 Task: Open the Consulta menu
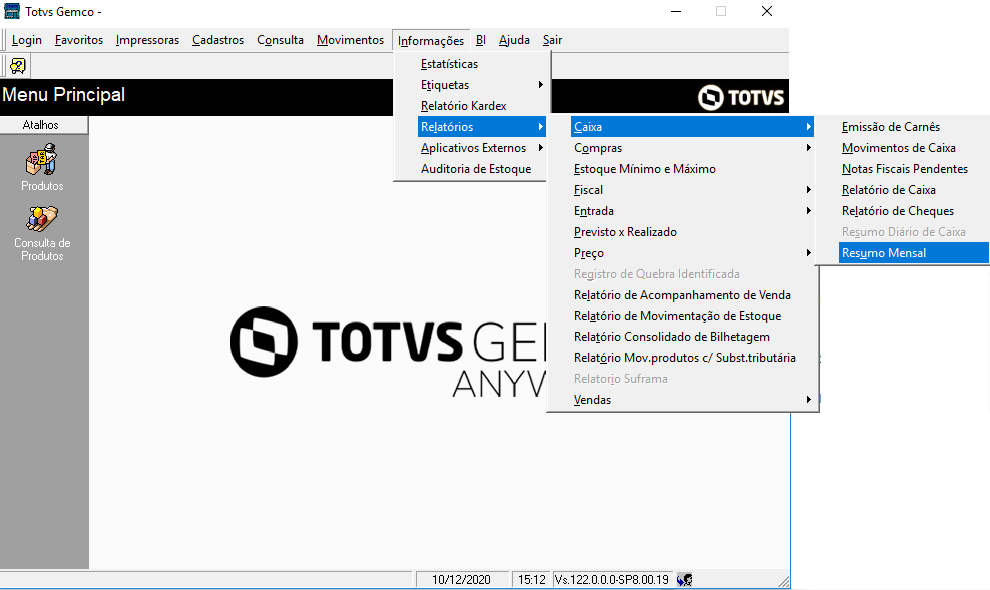(280, 40)
